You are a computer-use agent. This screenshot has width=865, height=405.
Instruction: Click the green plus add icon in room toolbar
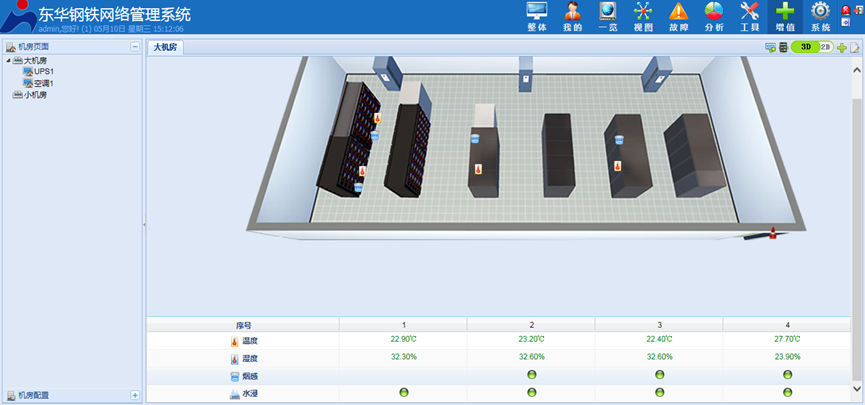[x=842, y=48]
